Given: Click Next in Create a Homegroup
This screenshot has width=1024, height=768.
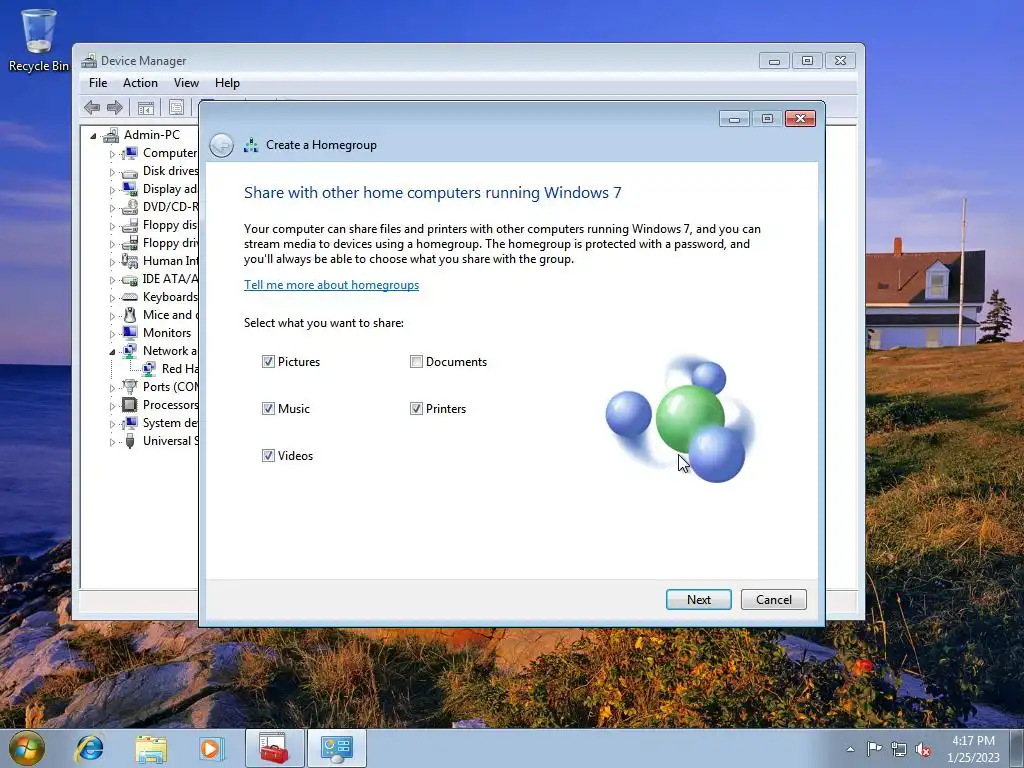Looking at the screenshot, I should pos(698,600).
